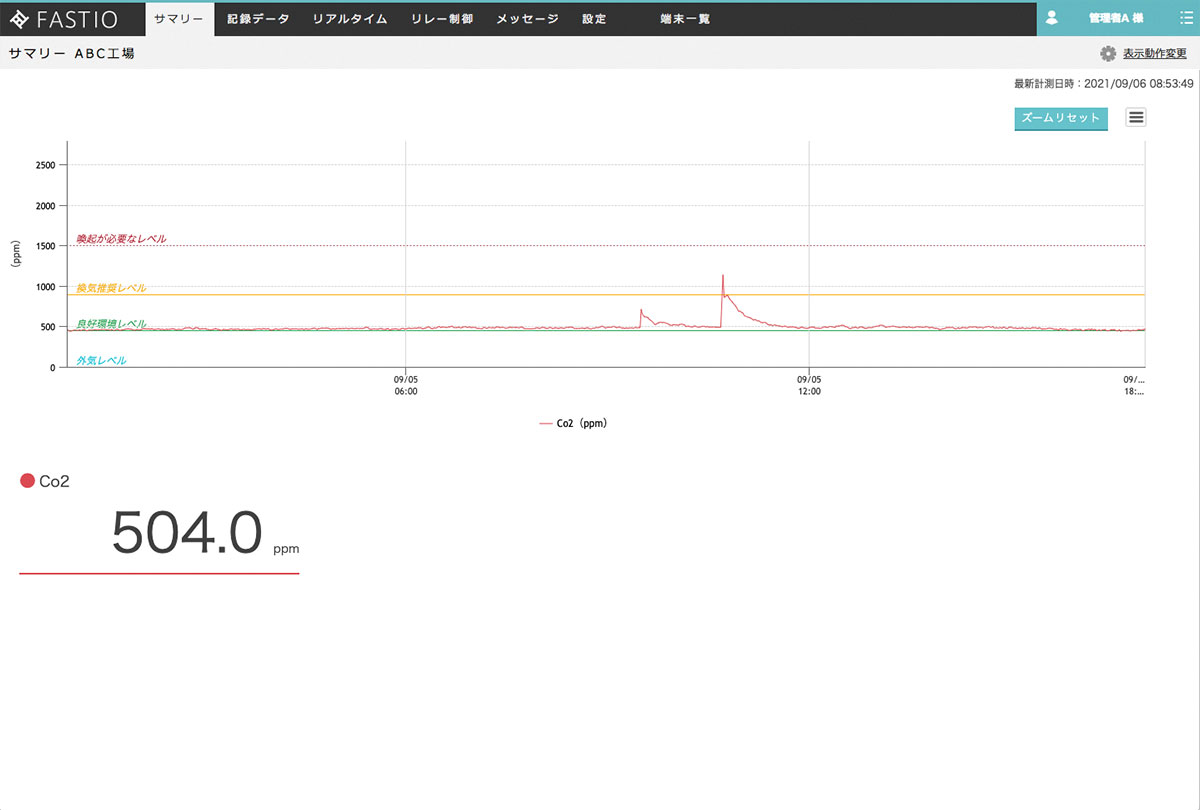Open the サマリー tab
This screenshot has width=1200, height=810.
(180, 19)
